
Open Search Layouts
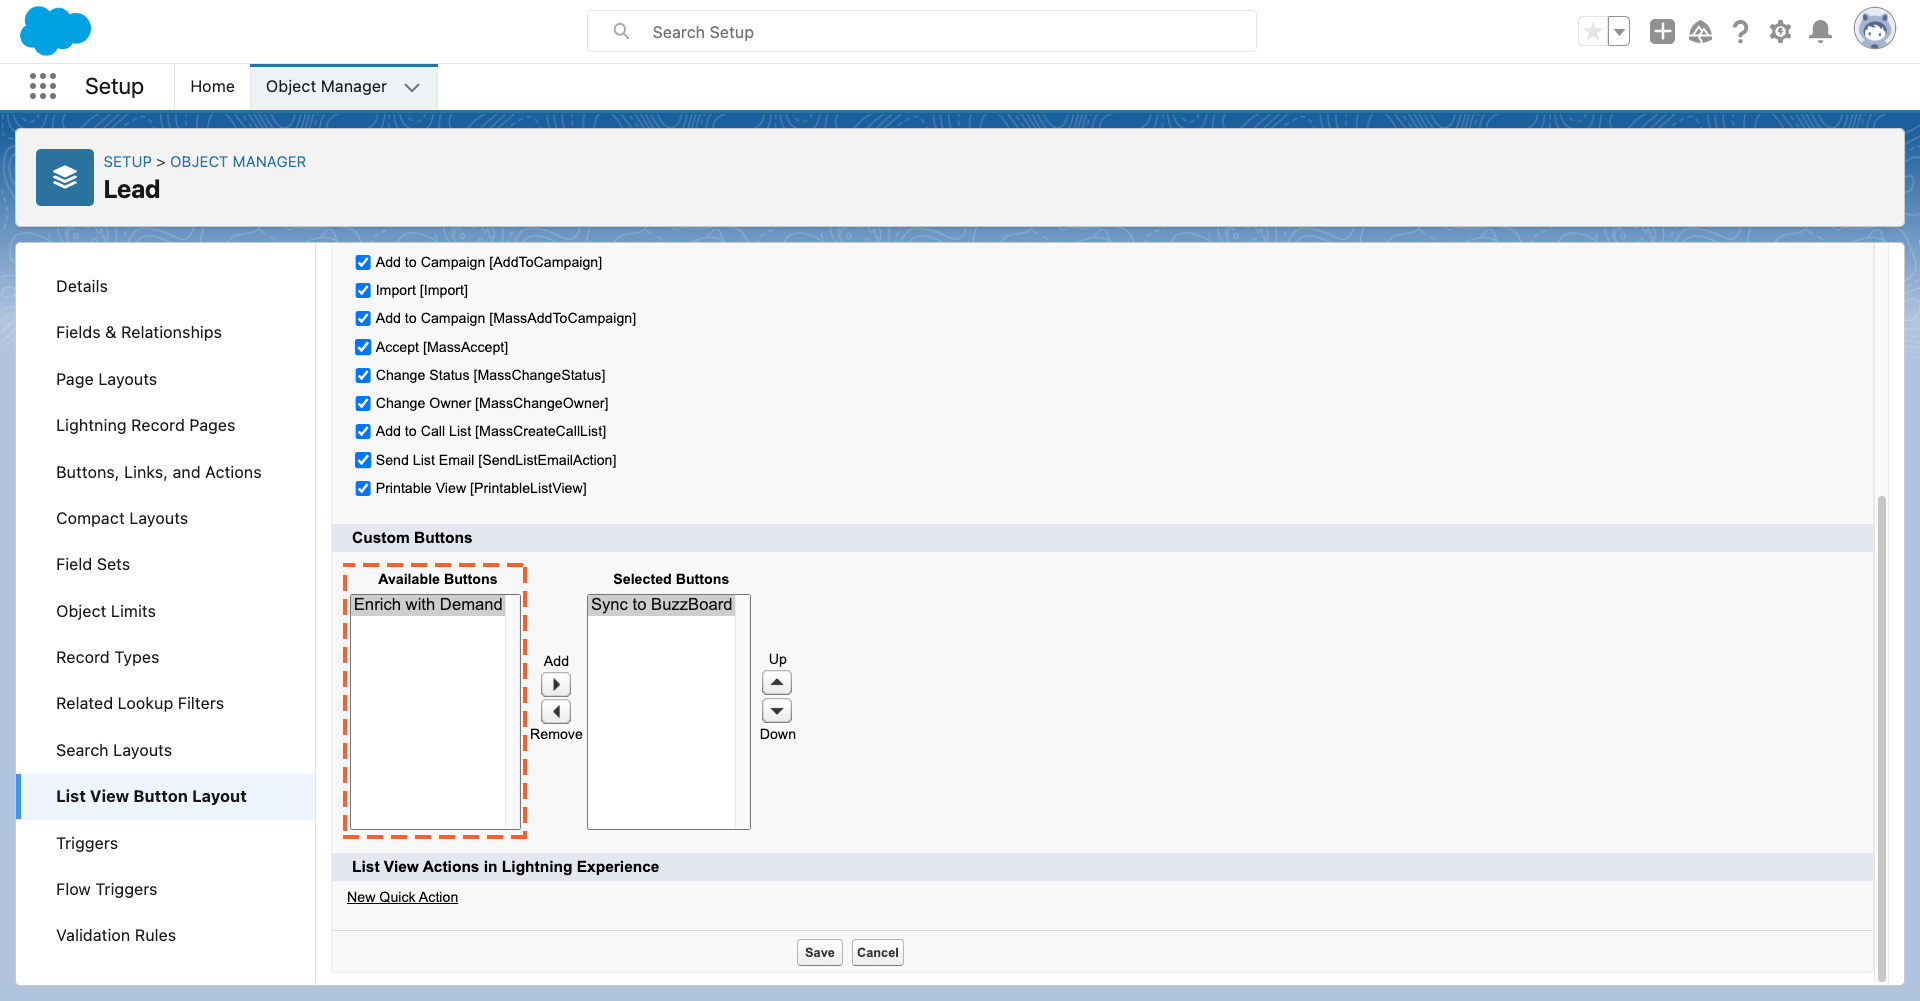114,751
